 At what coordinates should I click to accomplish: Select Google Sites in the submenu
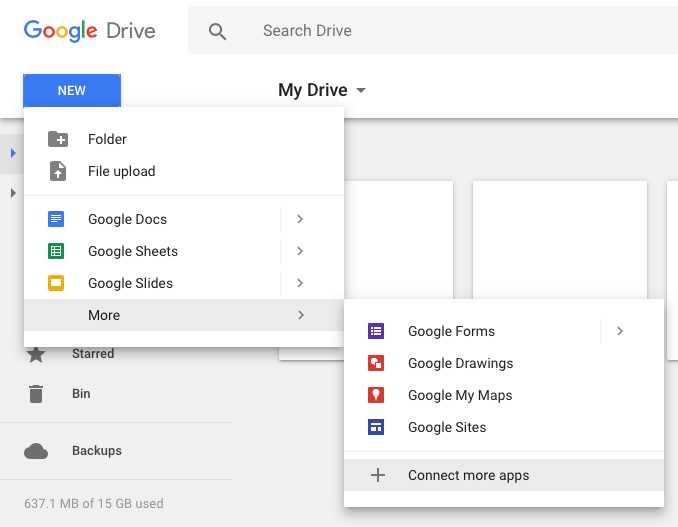click(504, 427)
